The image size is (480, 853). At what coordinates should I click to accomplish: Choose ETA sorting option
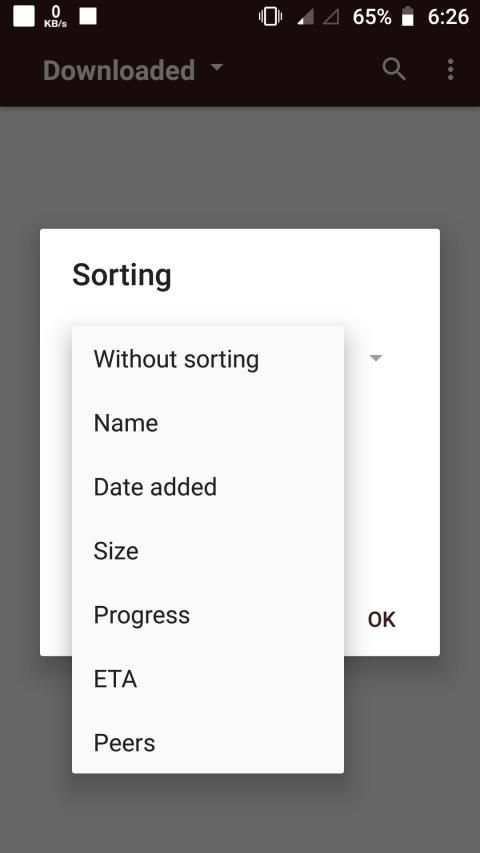(207, 678)
